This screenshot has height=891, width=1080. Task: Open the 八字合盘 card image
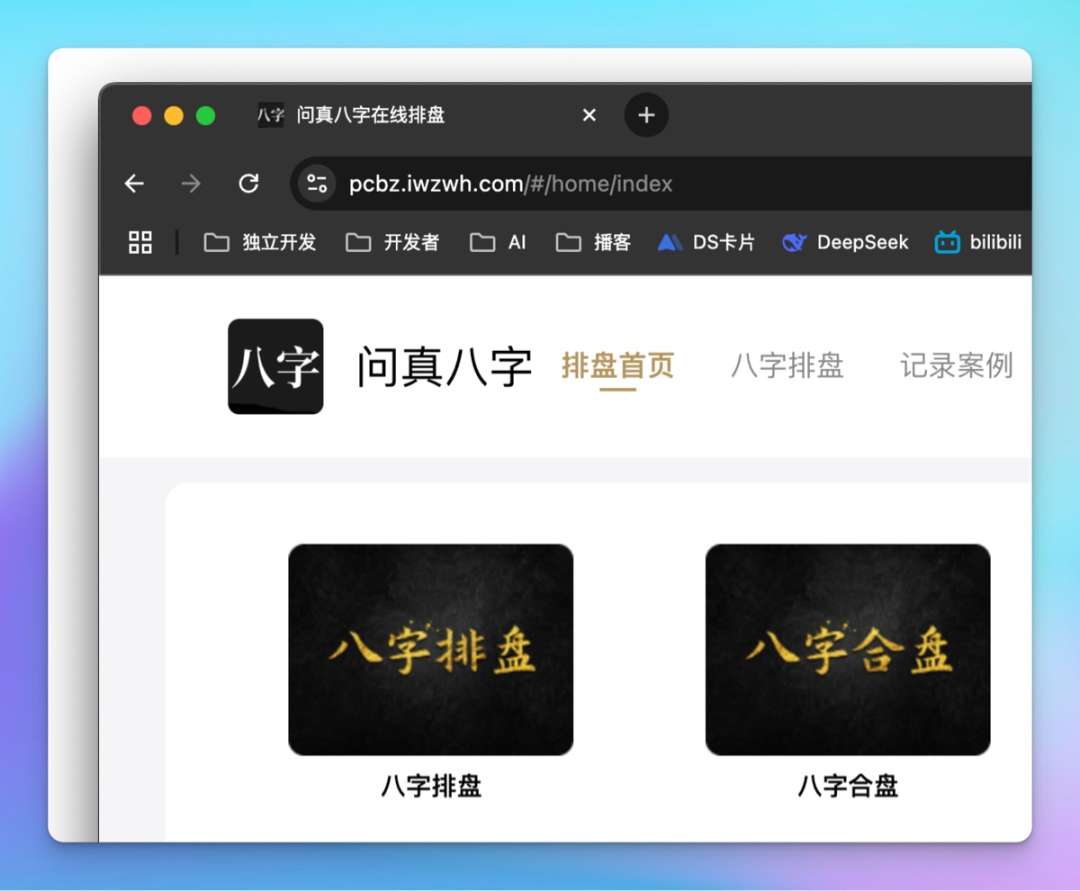[848, 649]
